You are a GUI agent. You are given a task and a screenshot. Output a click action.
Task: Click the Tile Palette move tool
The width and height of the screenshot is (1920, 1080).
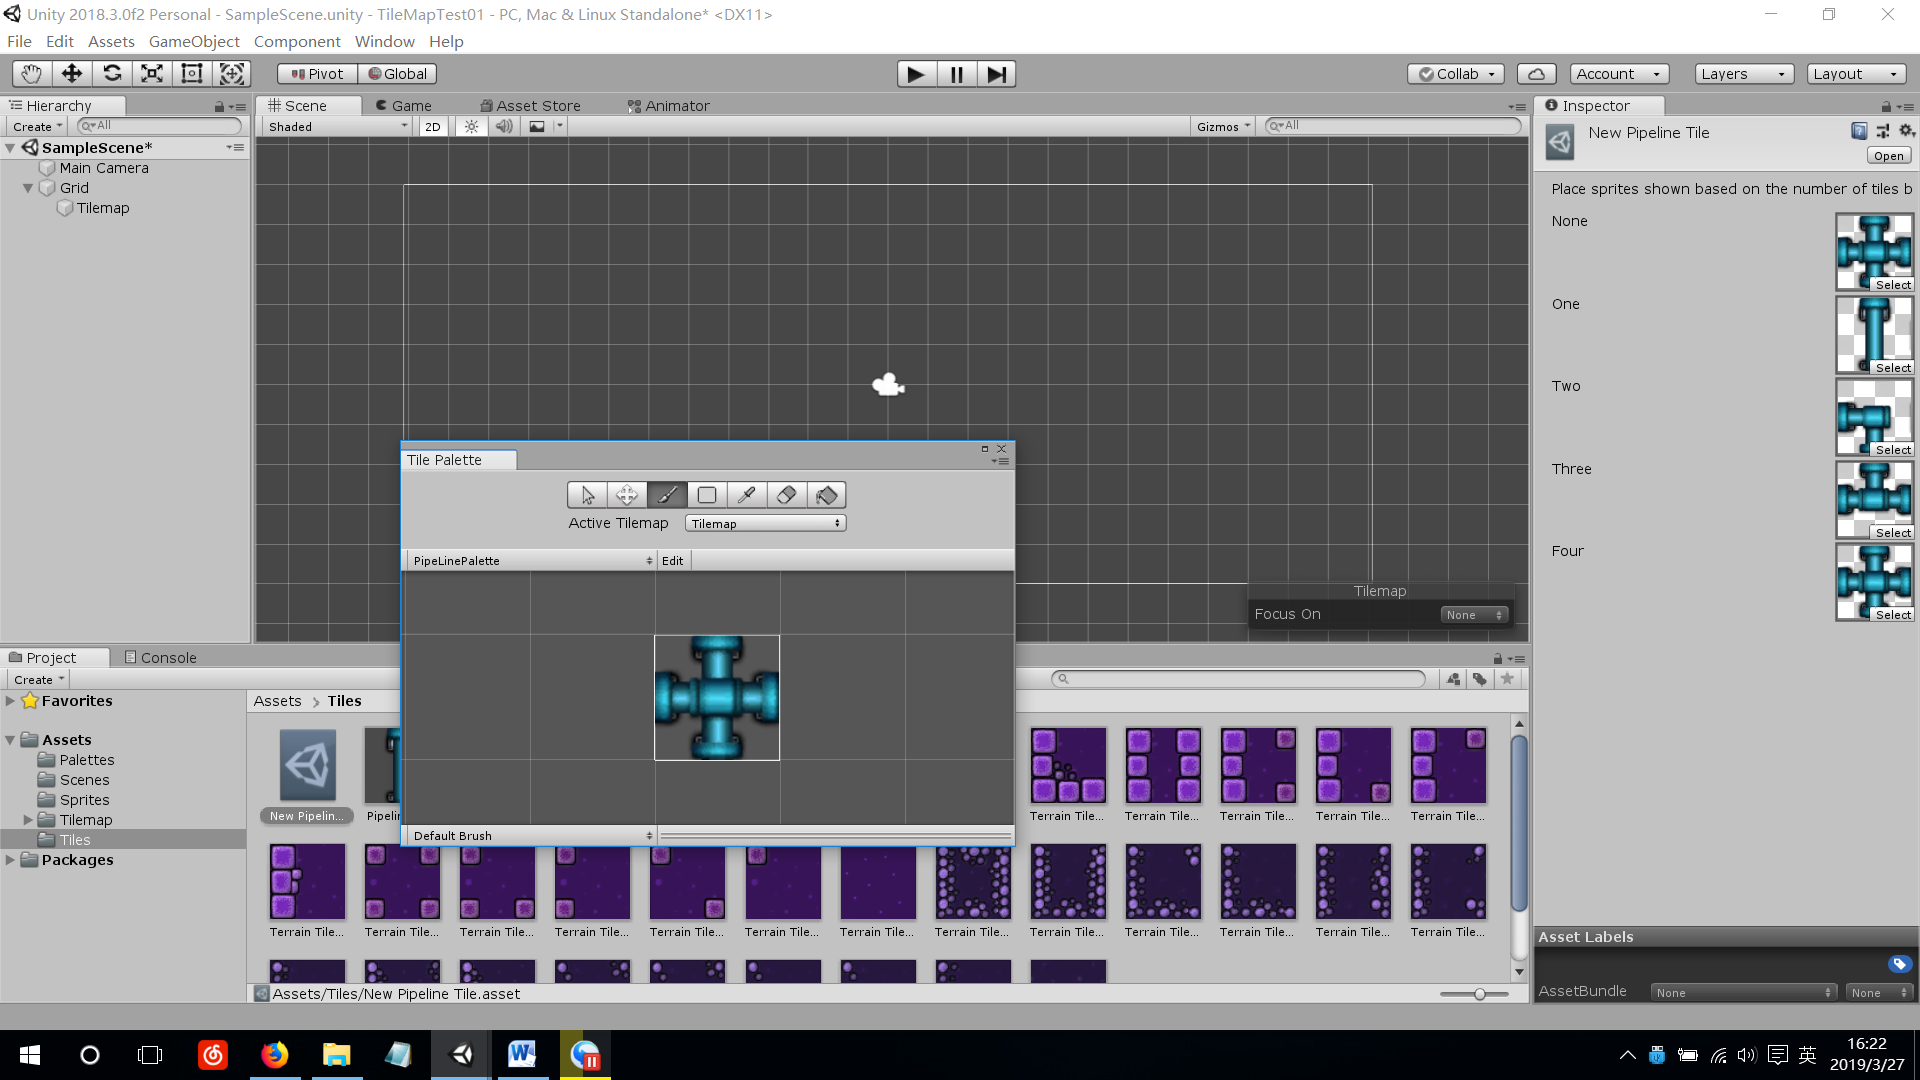[x=626, y=495]
